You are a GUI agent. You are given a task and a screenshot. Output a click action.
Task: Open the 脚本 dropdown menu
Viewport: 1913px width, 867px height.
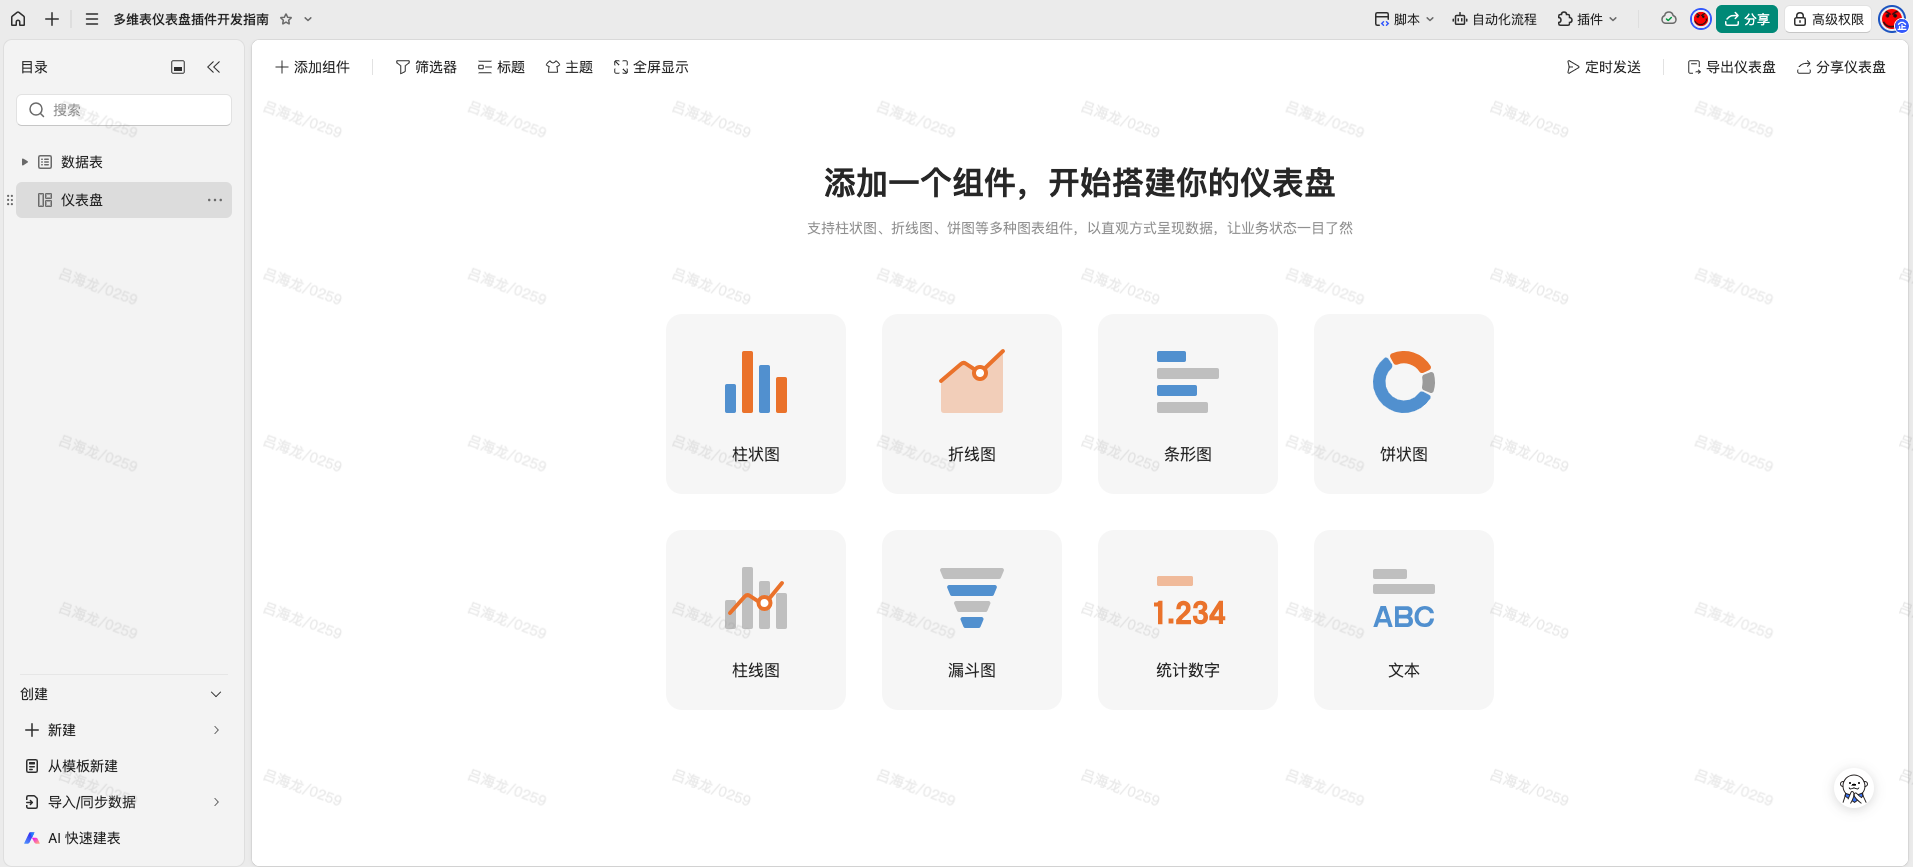tap(1404, 19)
